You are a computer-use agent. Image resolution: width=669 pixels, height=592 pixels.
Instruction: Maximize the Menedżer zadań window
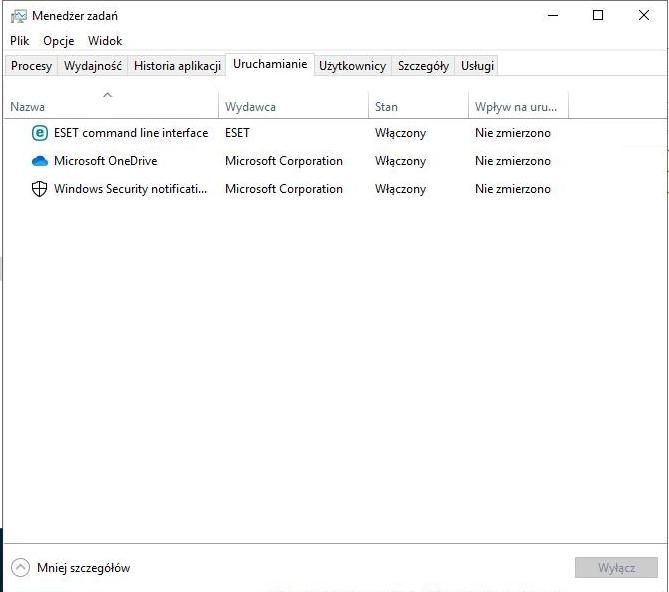point(598,15)
